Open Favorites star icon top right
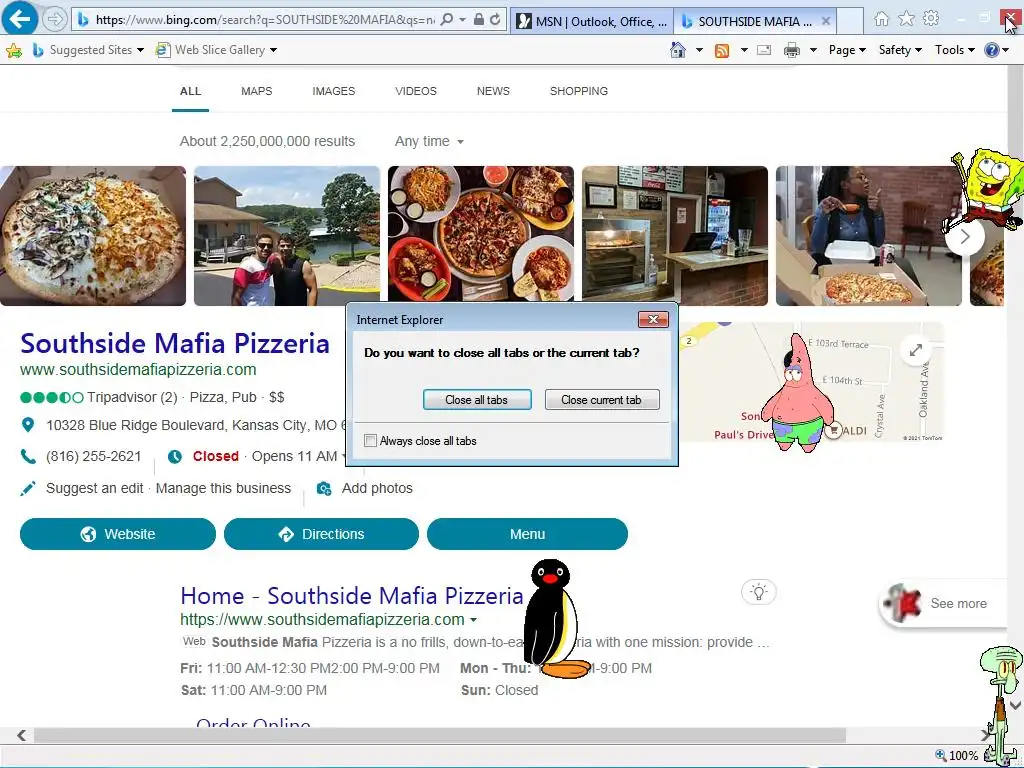This screenshot has height=768, width=1024. (906, 19)
